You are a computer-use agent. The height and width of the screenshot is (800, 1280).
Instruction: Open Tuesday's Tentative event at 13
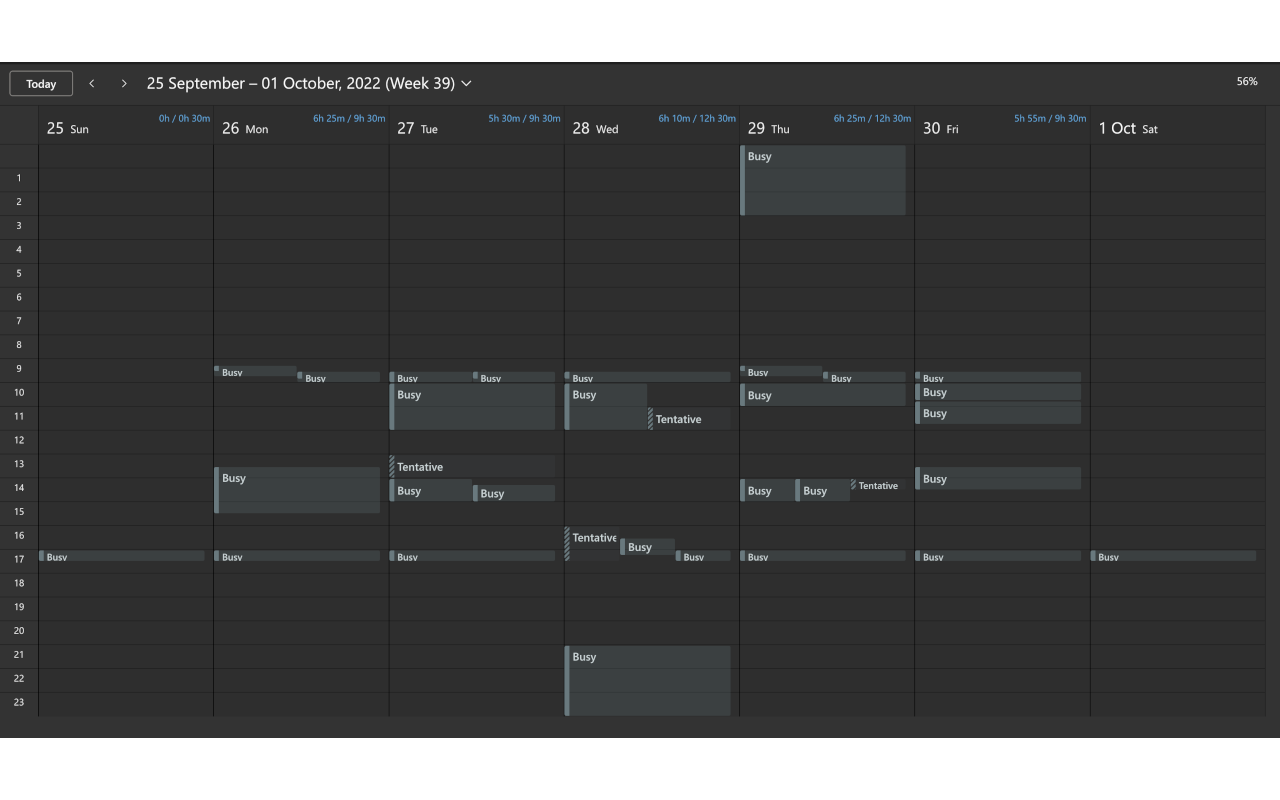point(472,467)
